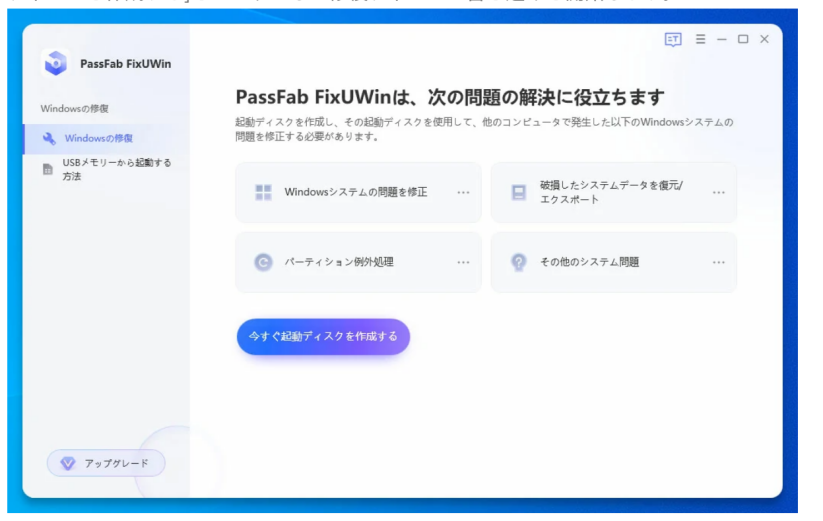
Task: Click the question mark icon on その他のシステム問題
Action: [x=519, y=262]
